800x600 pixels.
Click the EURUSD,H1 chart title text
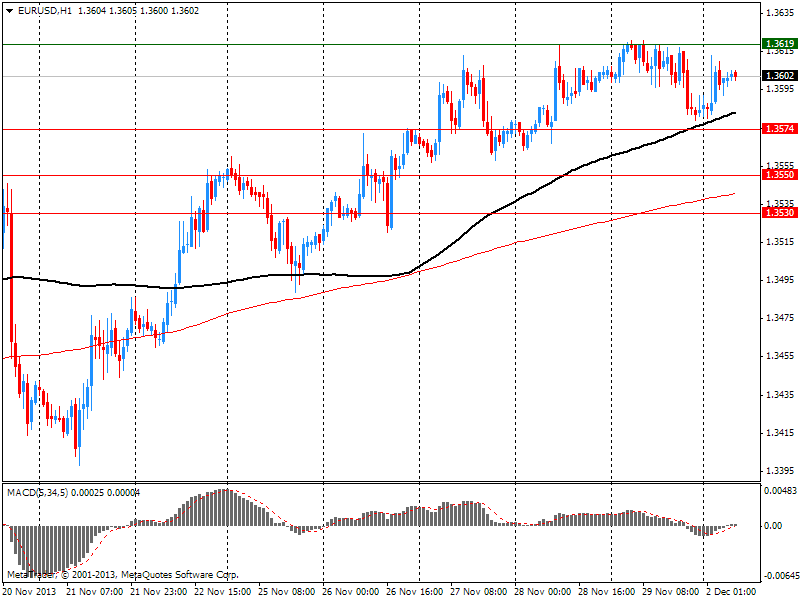(x=42, y=9)
